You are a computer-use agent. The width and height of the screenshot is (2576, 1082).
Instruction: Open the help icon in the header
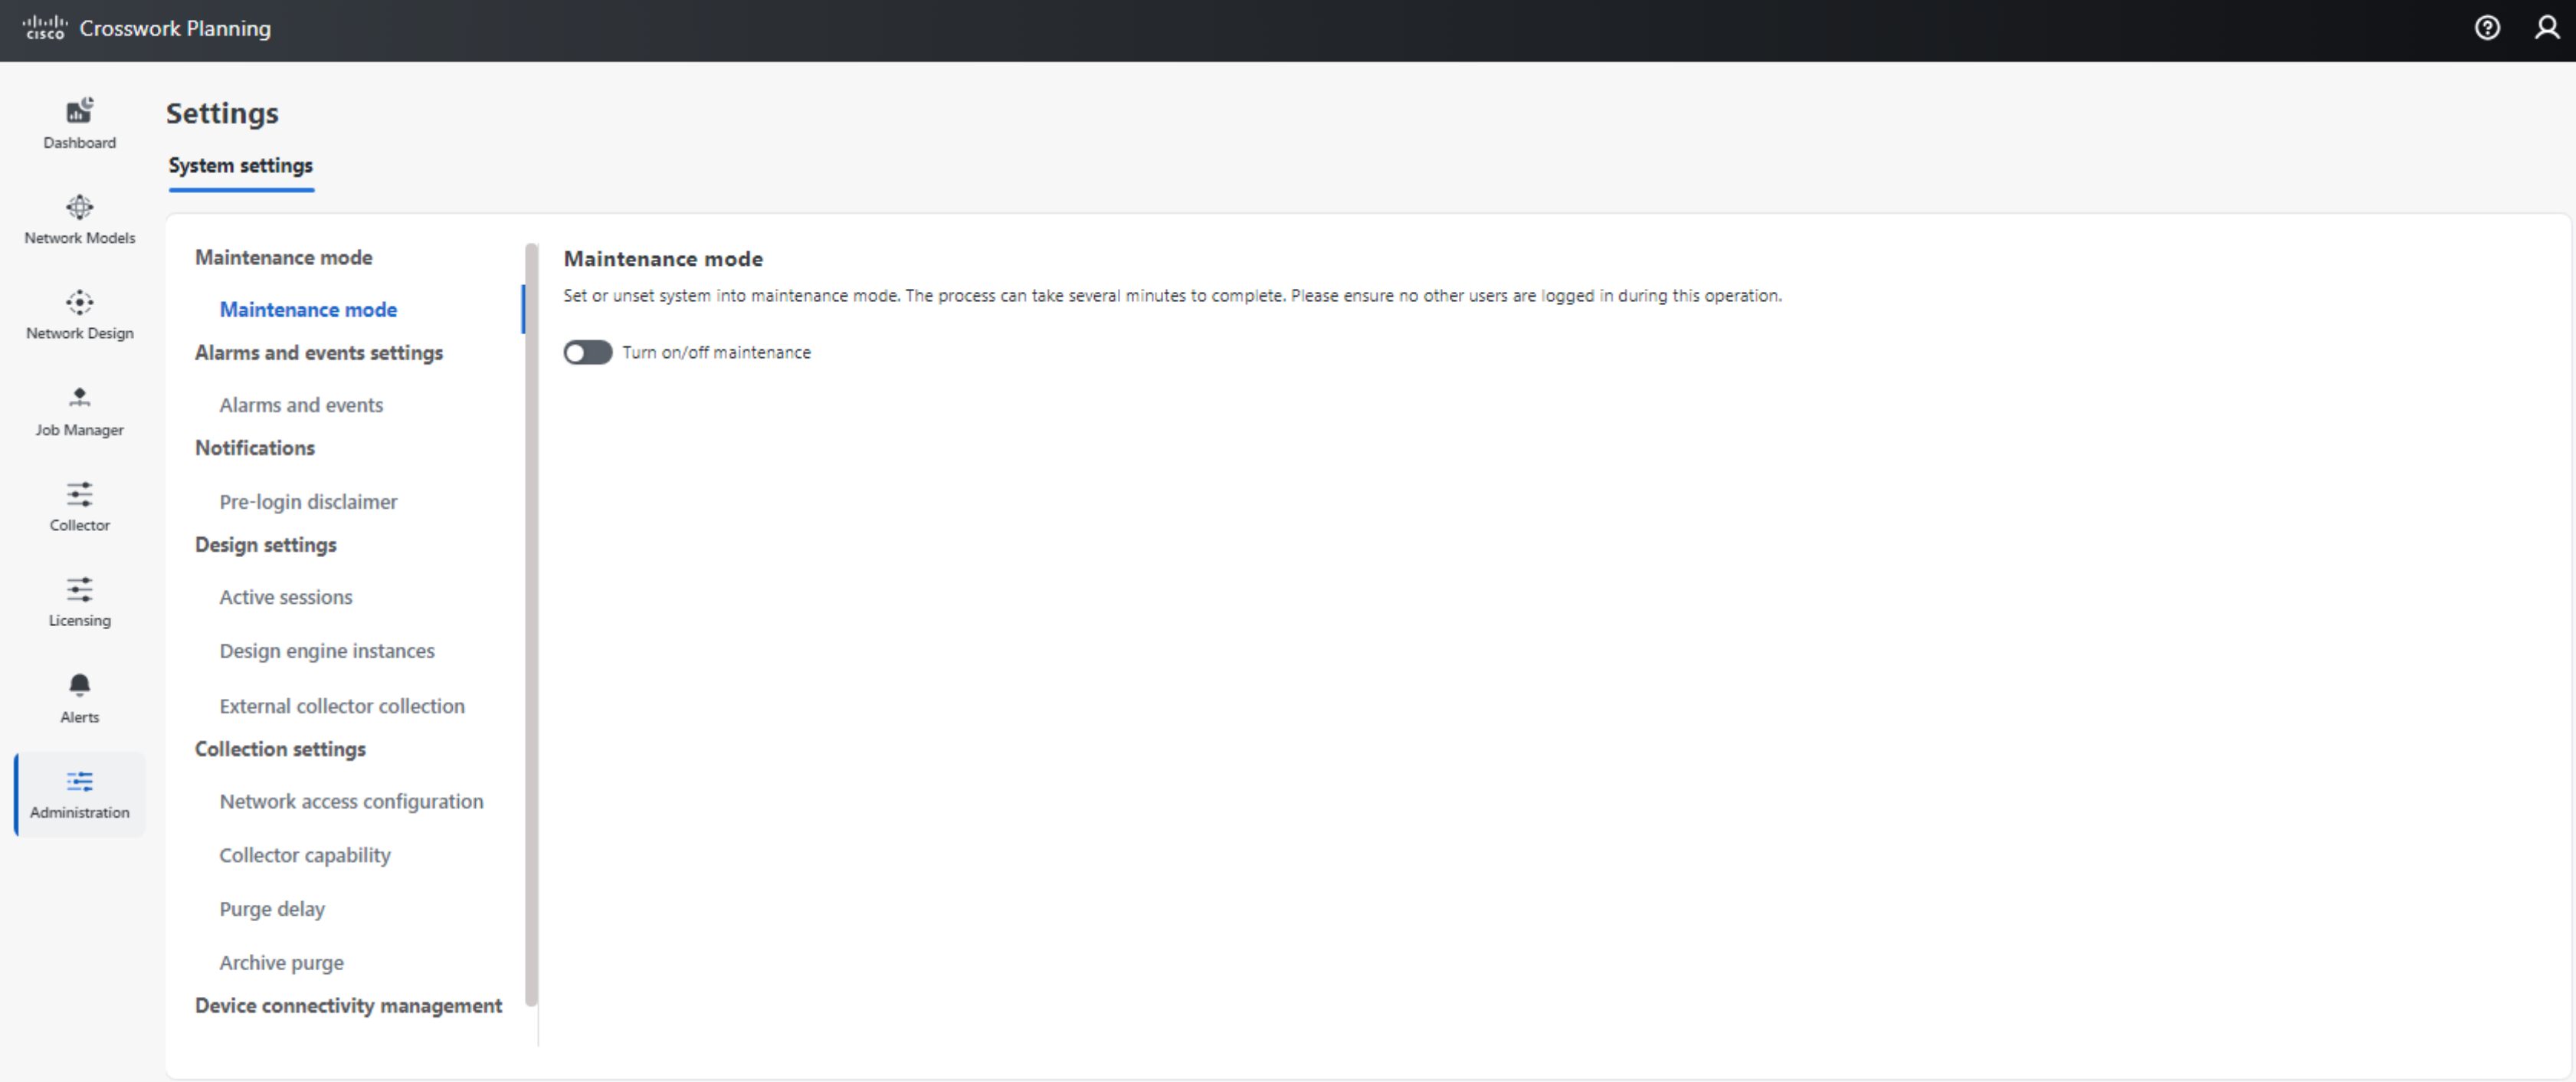[x=2487, y=28]
